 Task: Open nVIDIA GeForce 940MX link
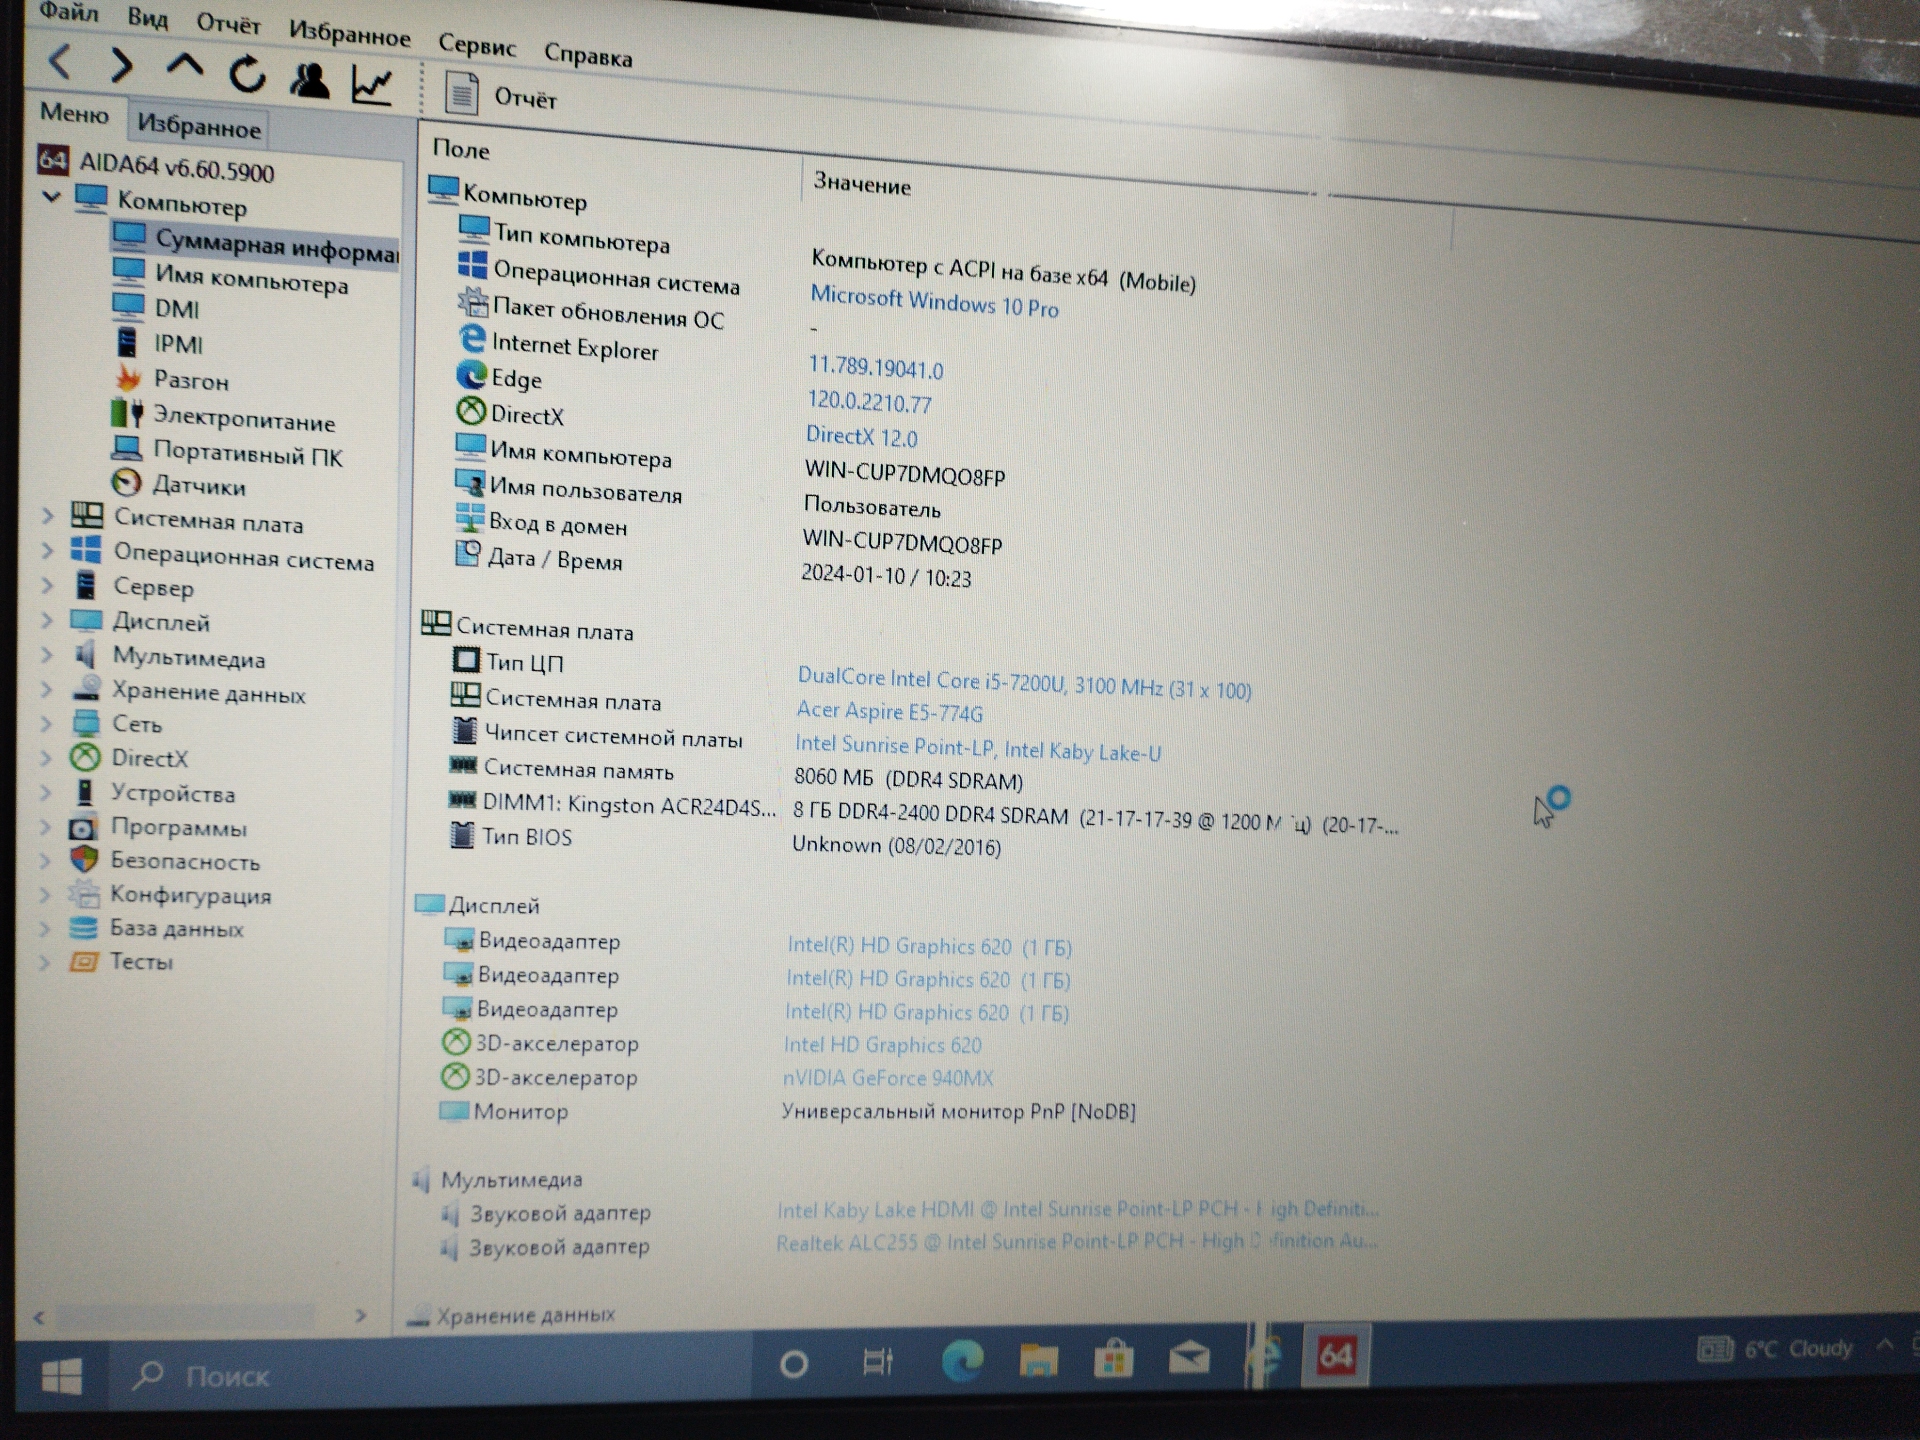(887, 1078)
